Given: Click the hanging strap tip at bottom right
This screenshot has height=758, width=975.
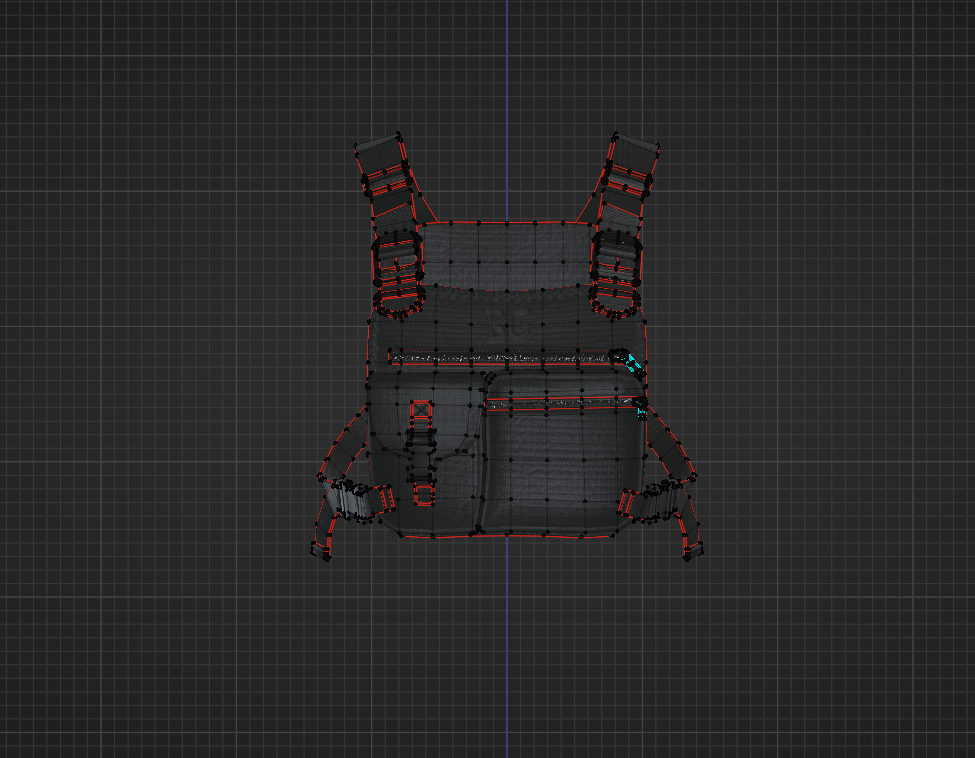Looking at the screenshot, I should point(693,551).
